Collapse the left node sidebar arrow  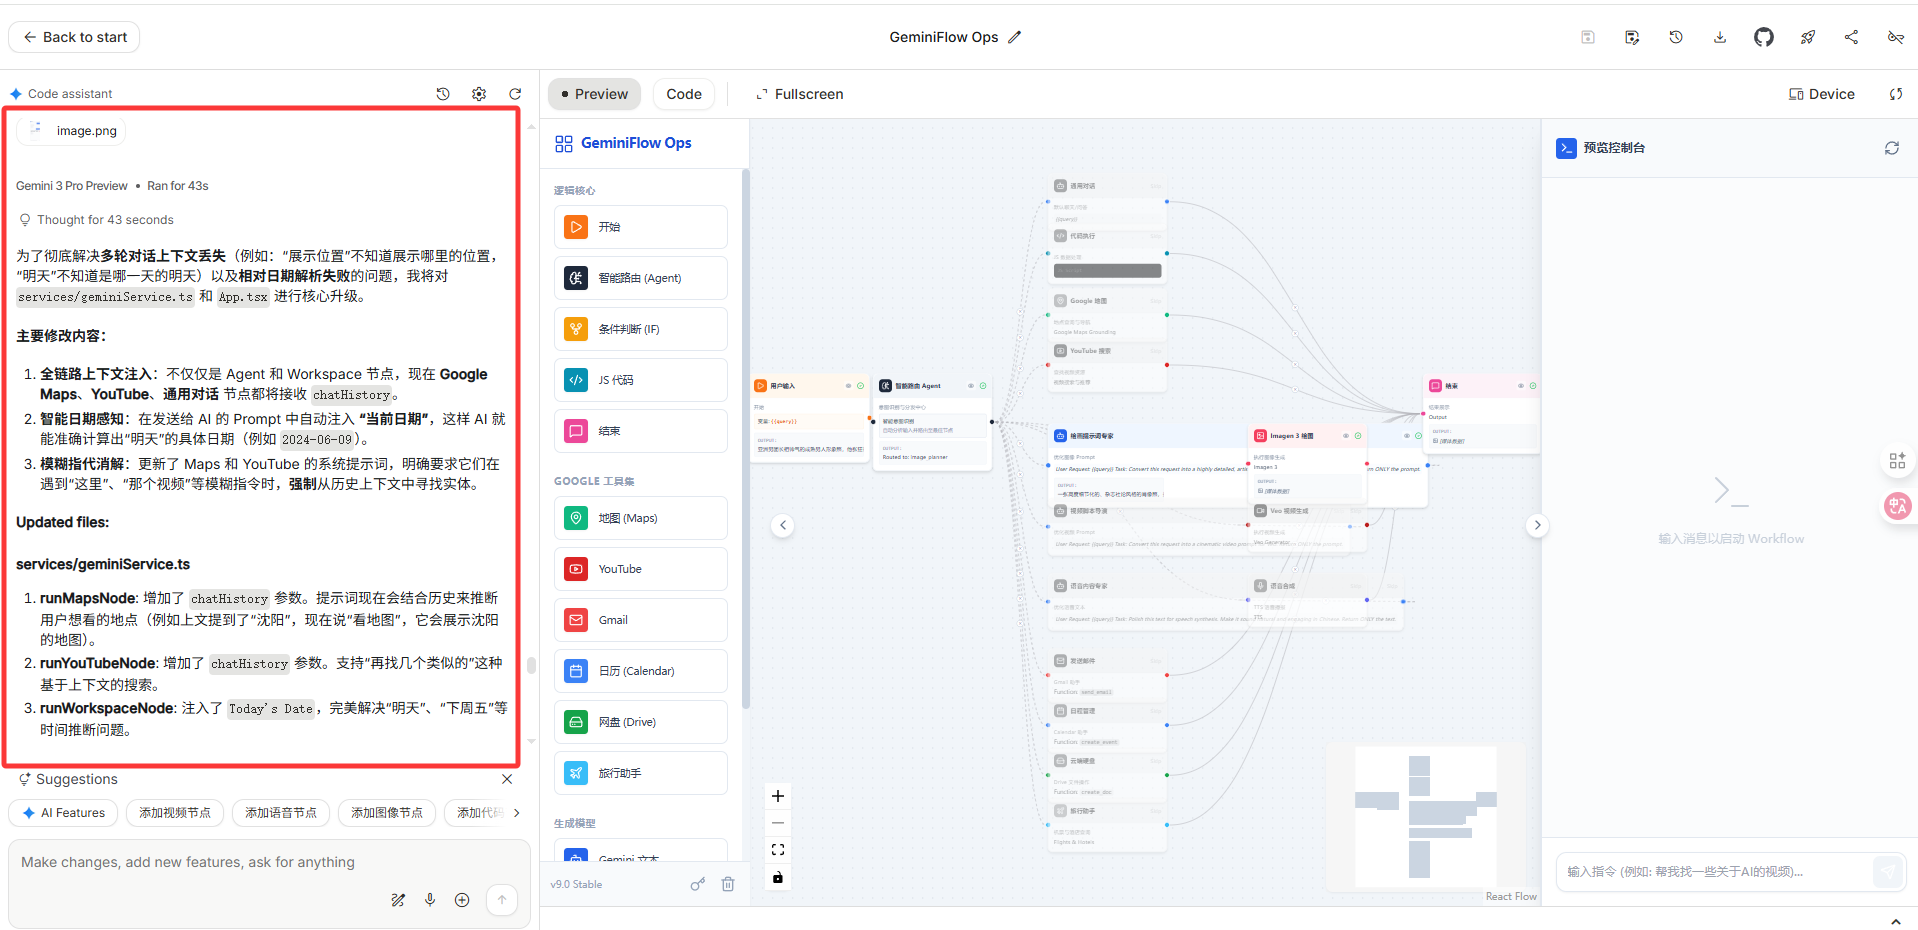[x=783, y=525]
